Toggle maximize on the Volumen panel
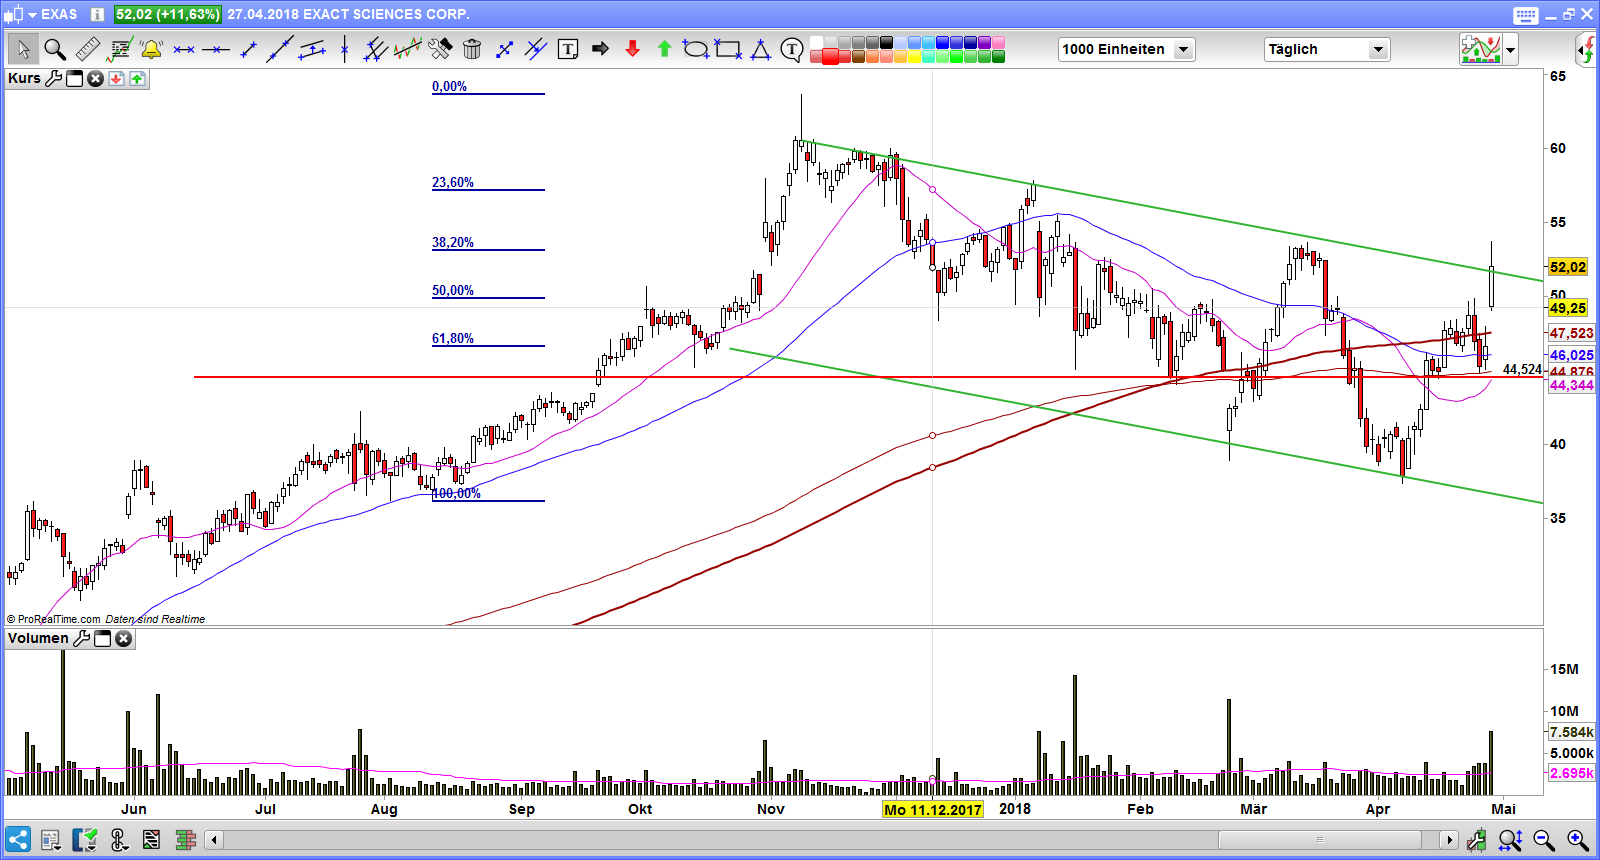This screenshot has width=1600, height=860. [102, 638]
